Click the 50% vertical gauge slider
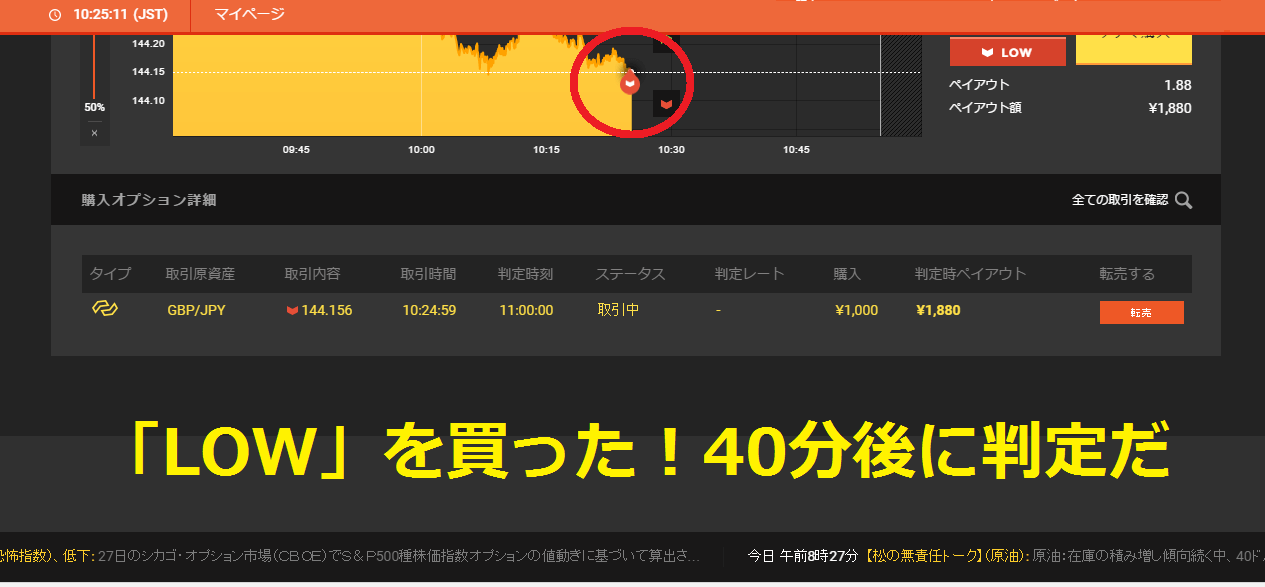 coord(94,70)
